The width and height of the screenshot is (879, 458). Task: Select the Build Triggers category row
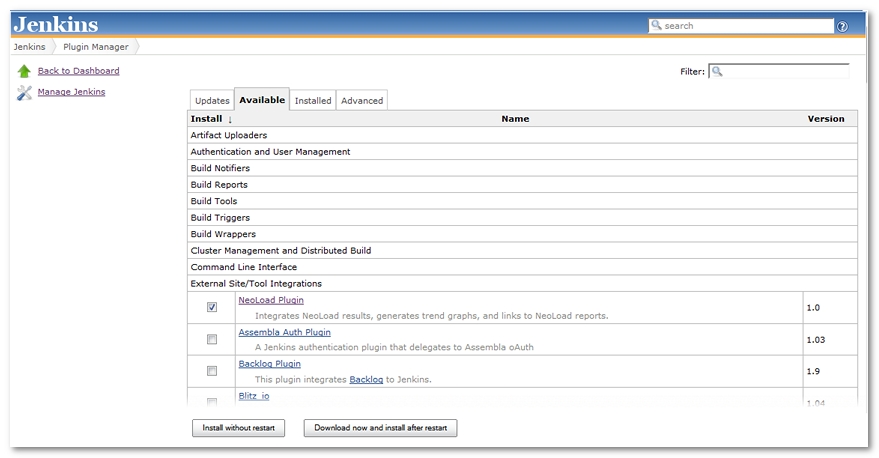[x=522, y=218]
